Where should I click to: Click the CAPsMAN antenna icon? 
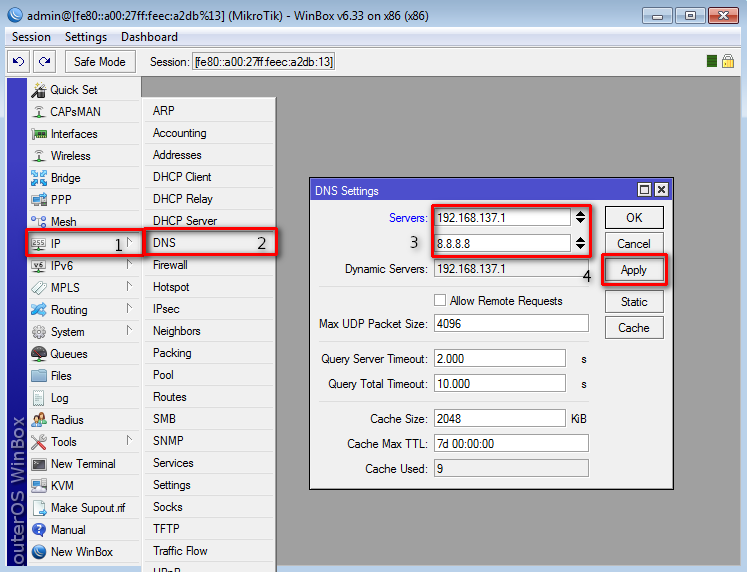coord(39,111)
